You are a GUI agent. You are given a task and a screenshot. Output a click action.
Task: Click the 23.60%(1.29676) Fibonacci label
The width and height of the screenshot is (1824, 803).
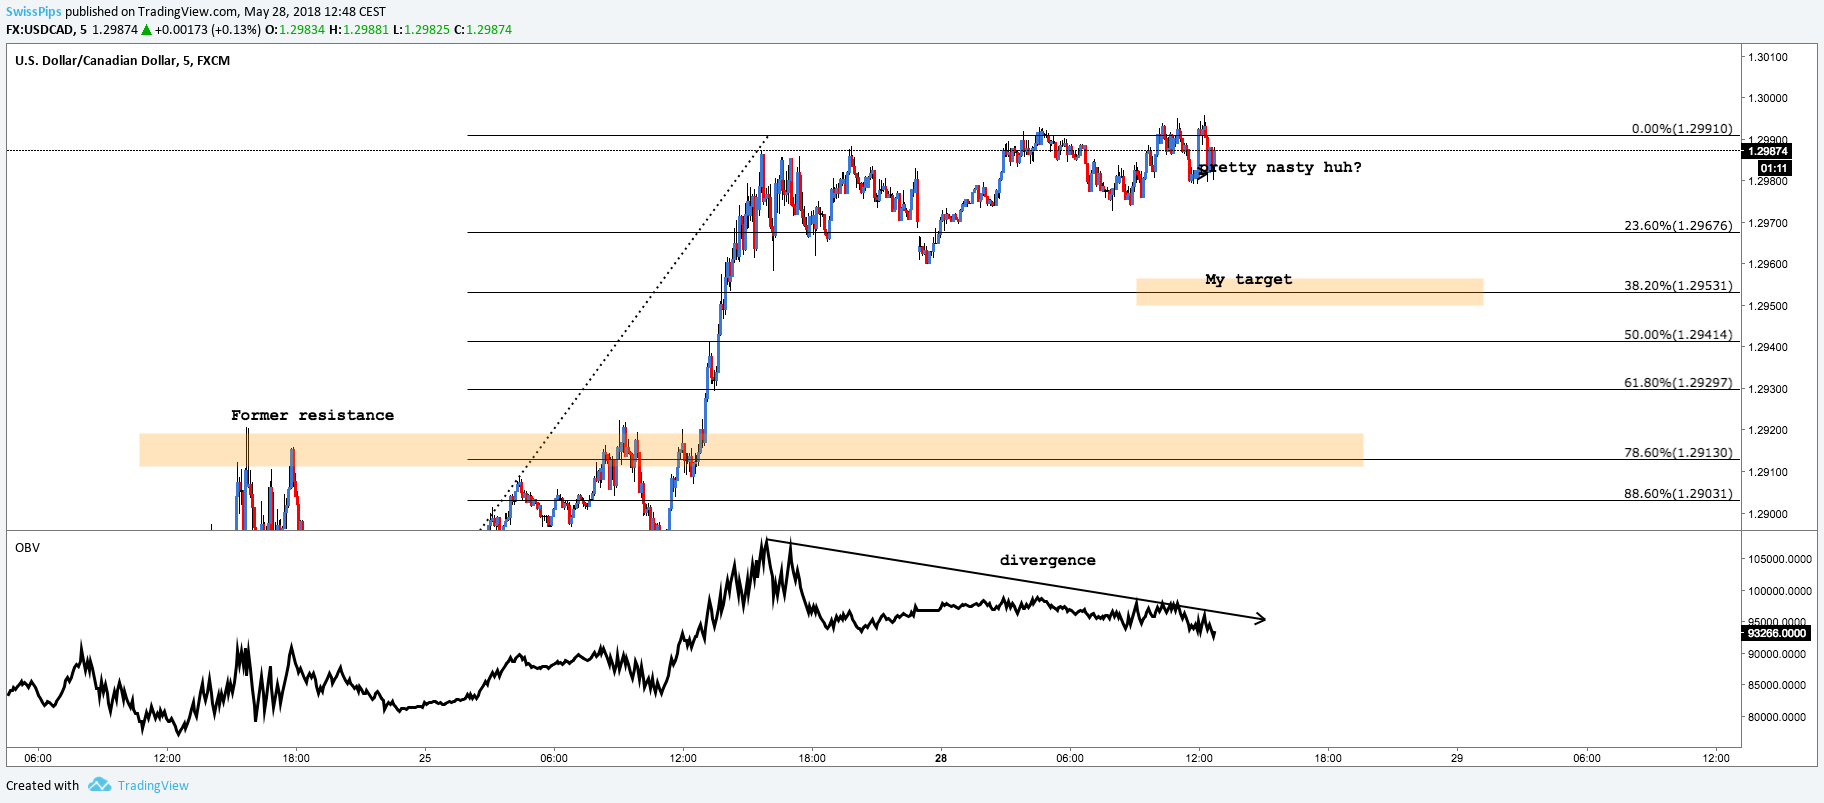[1678, 226]
